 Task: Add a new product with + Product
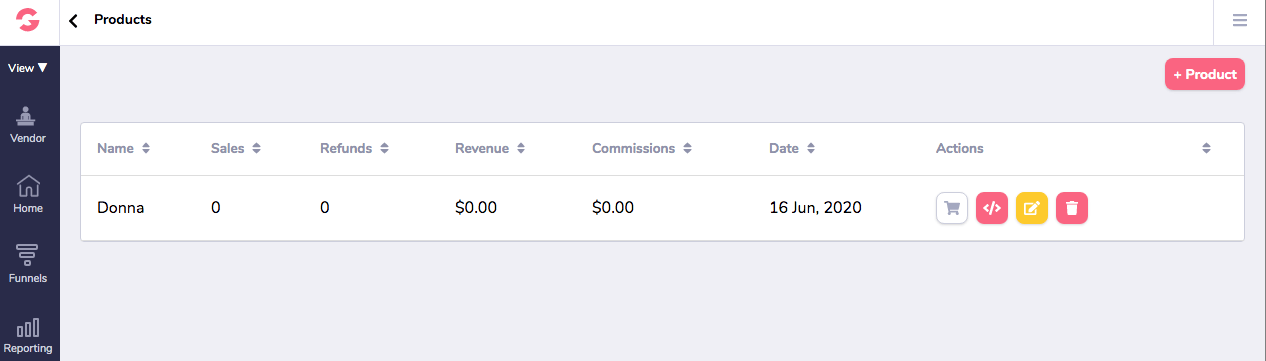click(1205, 74)
